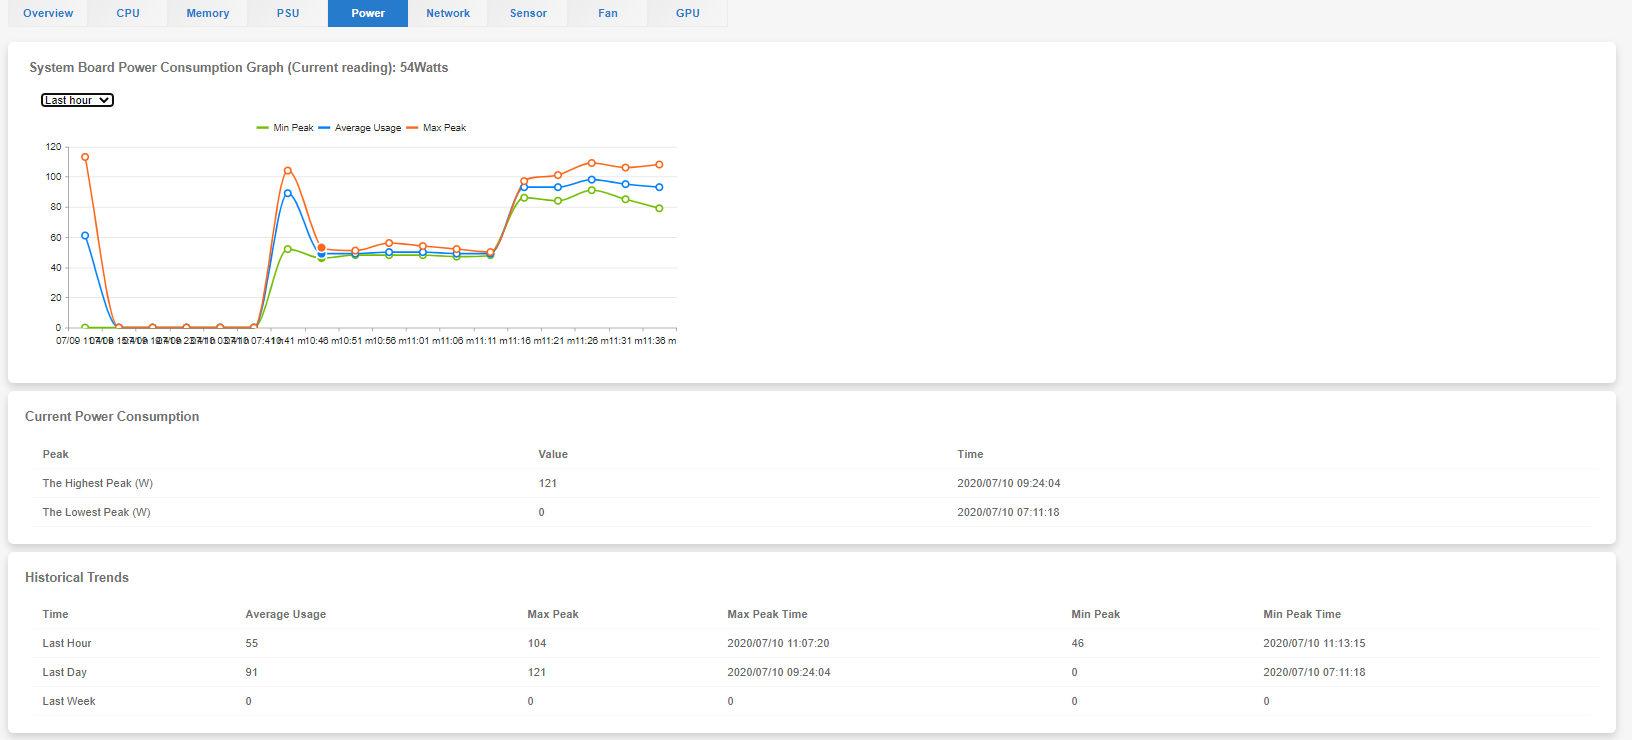Select the PSU tab

(288, 13)
